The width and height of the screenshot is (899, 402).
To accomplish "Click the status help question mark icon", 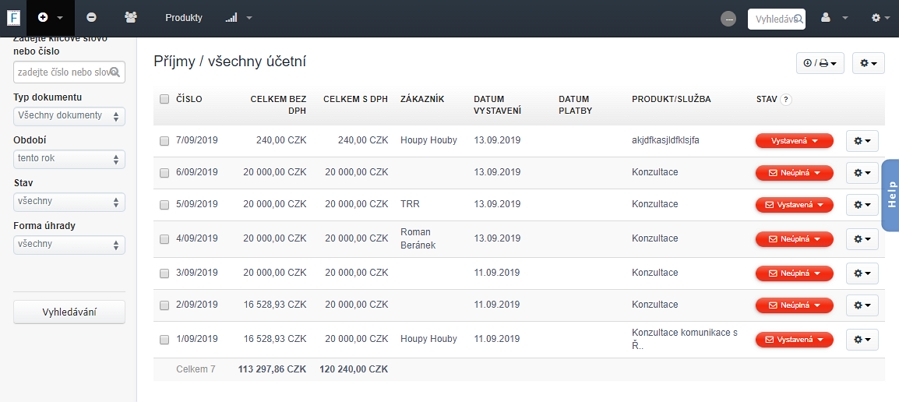I will (x=786, y=99).
